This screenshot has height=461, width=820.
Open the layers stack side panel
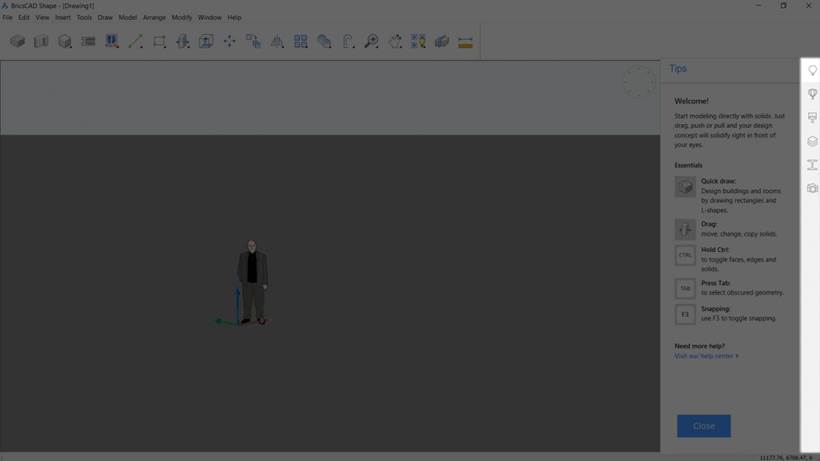812,141
